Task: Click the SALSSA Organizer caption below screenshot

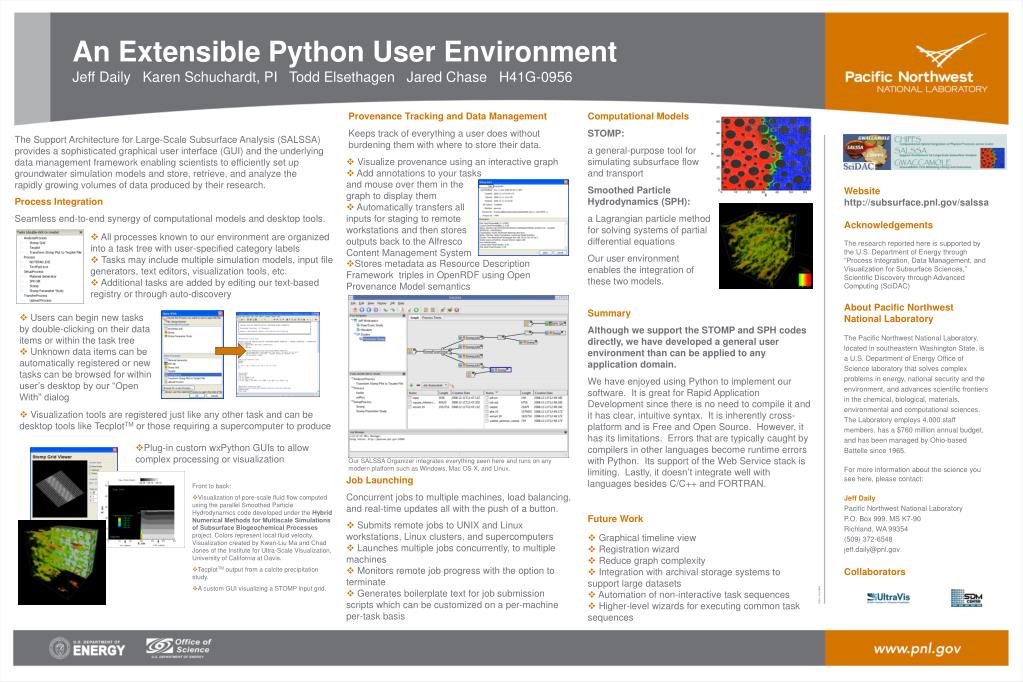Action: point(450,464)
